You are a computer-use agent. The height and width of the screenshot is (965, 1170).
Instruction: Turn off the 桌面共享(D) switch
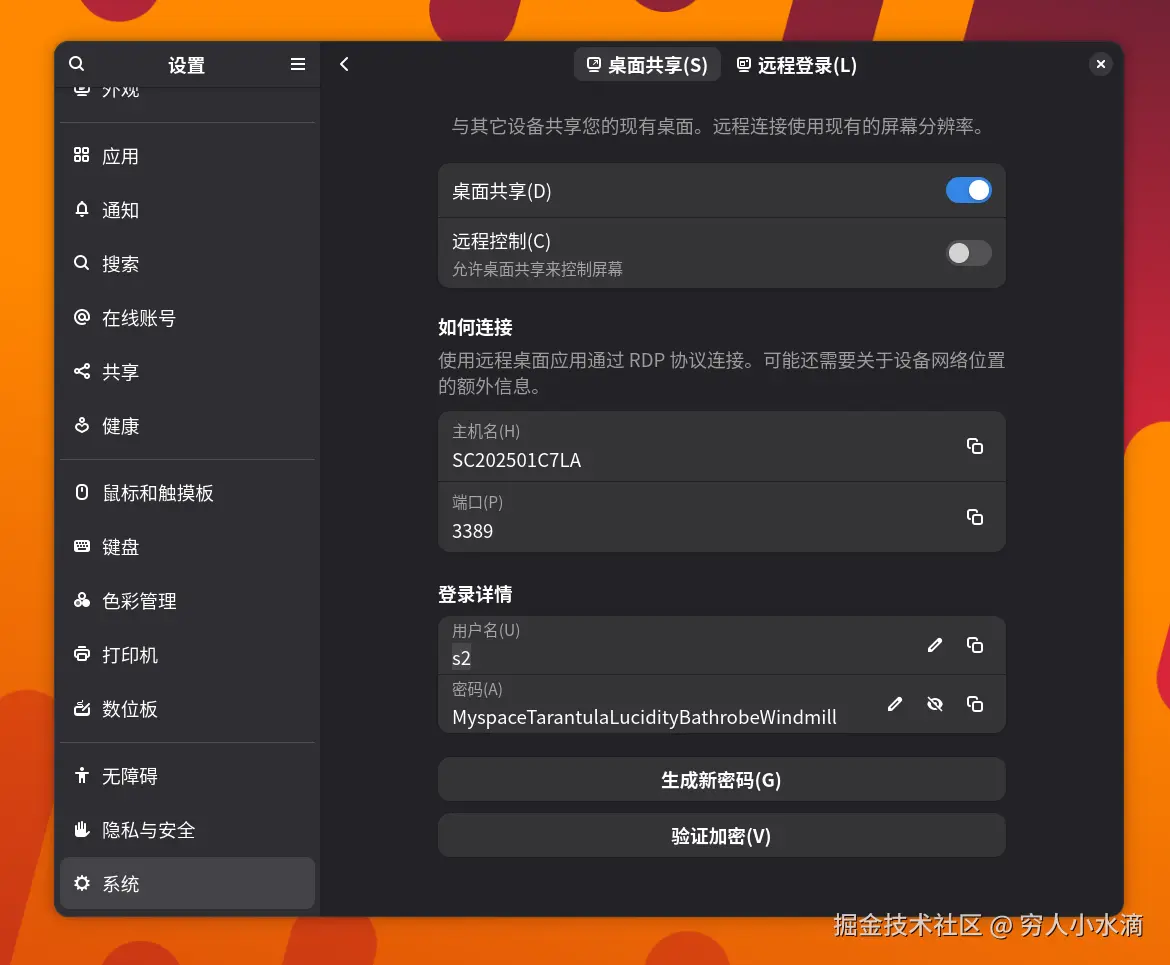(x=969, y=190)
